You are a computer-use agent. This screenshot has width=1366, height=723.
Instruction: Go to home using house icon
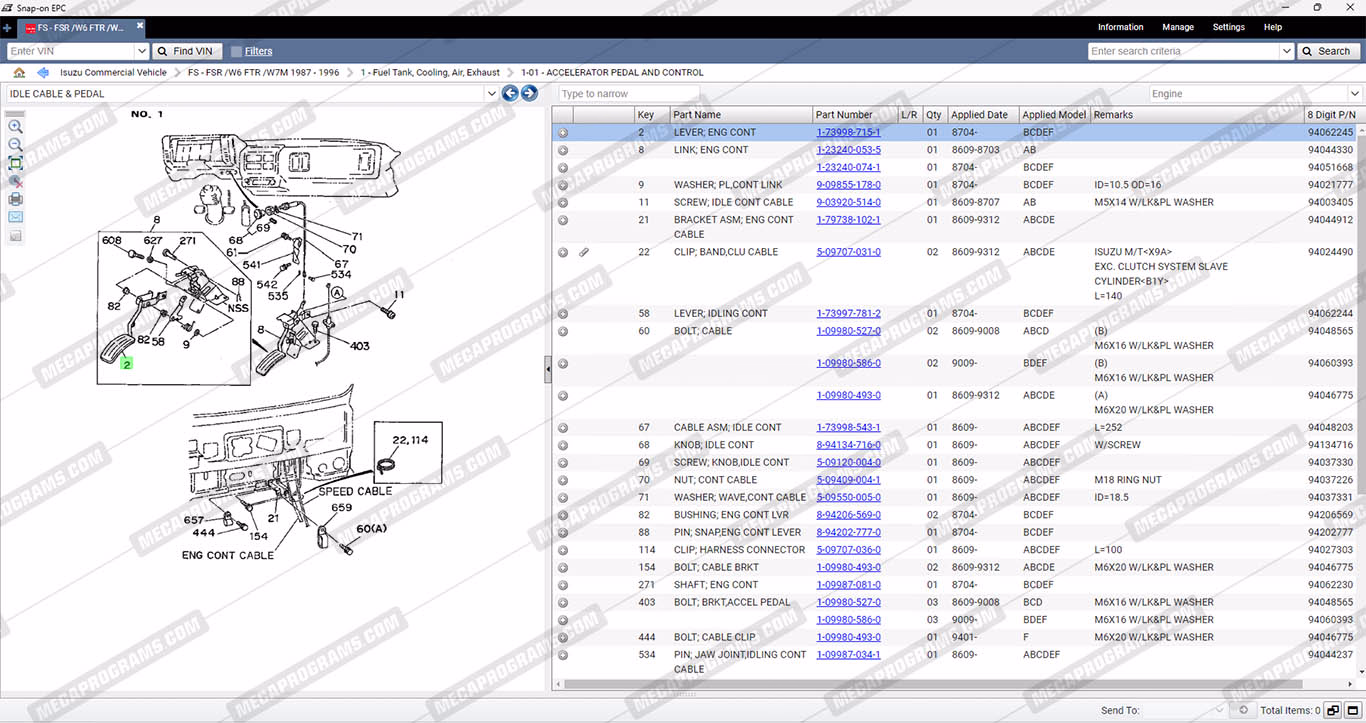pos(19,73)
